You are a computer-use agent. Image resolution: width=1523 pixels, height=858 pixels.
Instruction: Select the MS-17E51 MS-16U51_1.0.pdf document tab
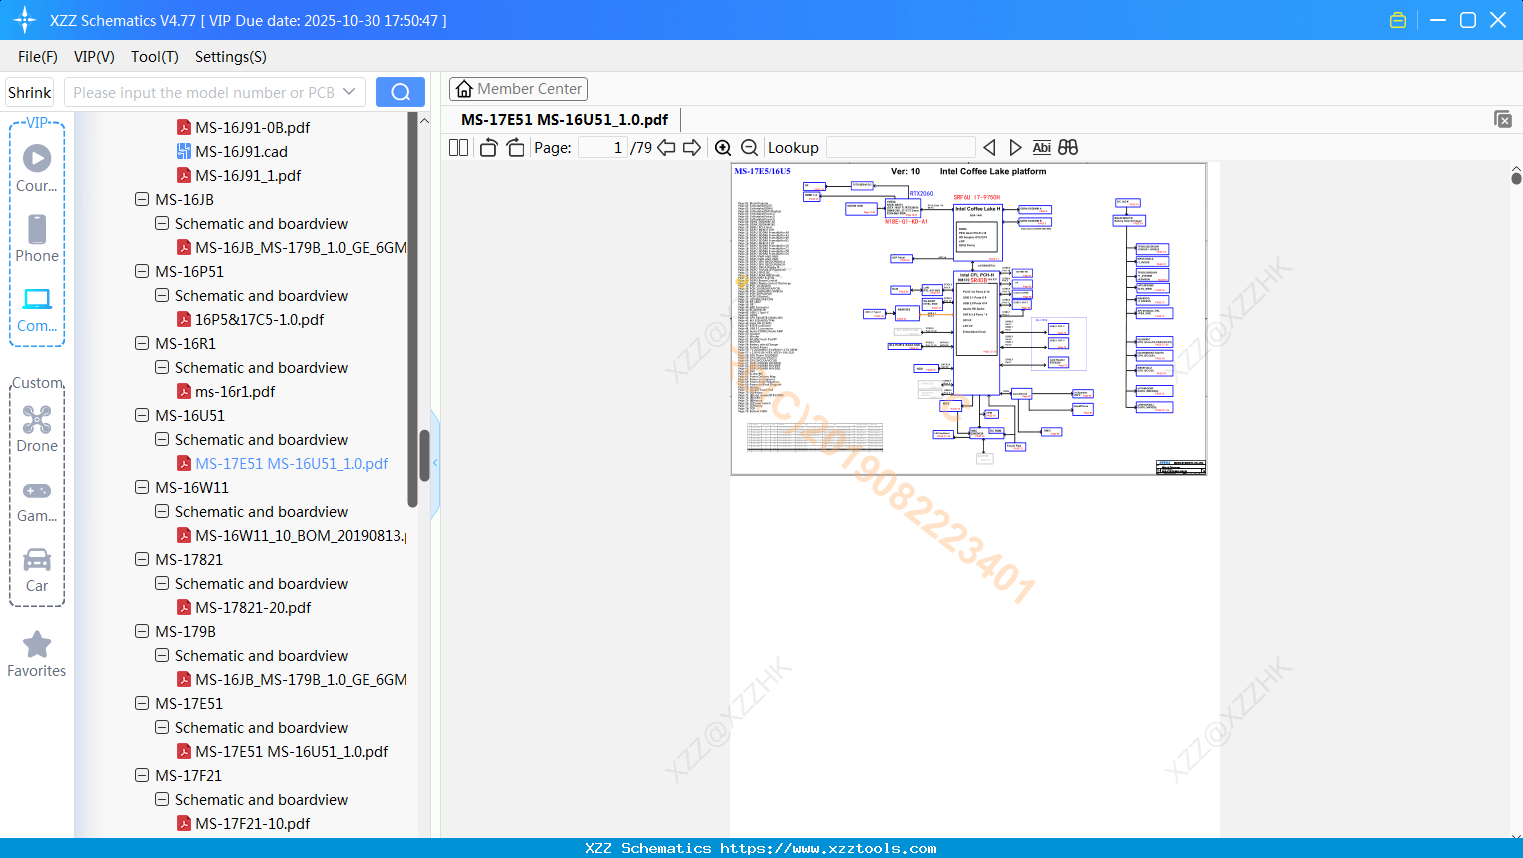click(x=565, y=119)
